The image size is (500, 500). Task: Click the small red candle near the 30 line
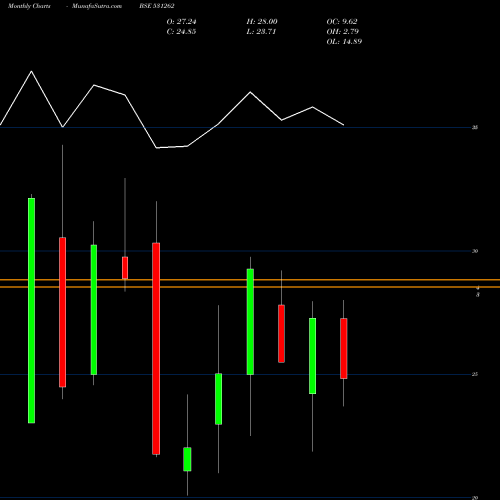(125, 268)
